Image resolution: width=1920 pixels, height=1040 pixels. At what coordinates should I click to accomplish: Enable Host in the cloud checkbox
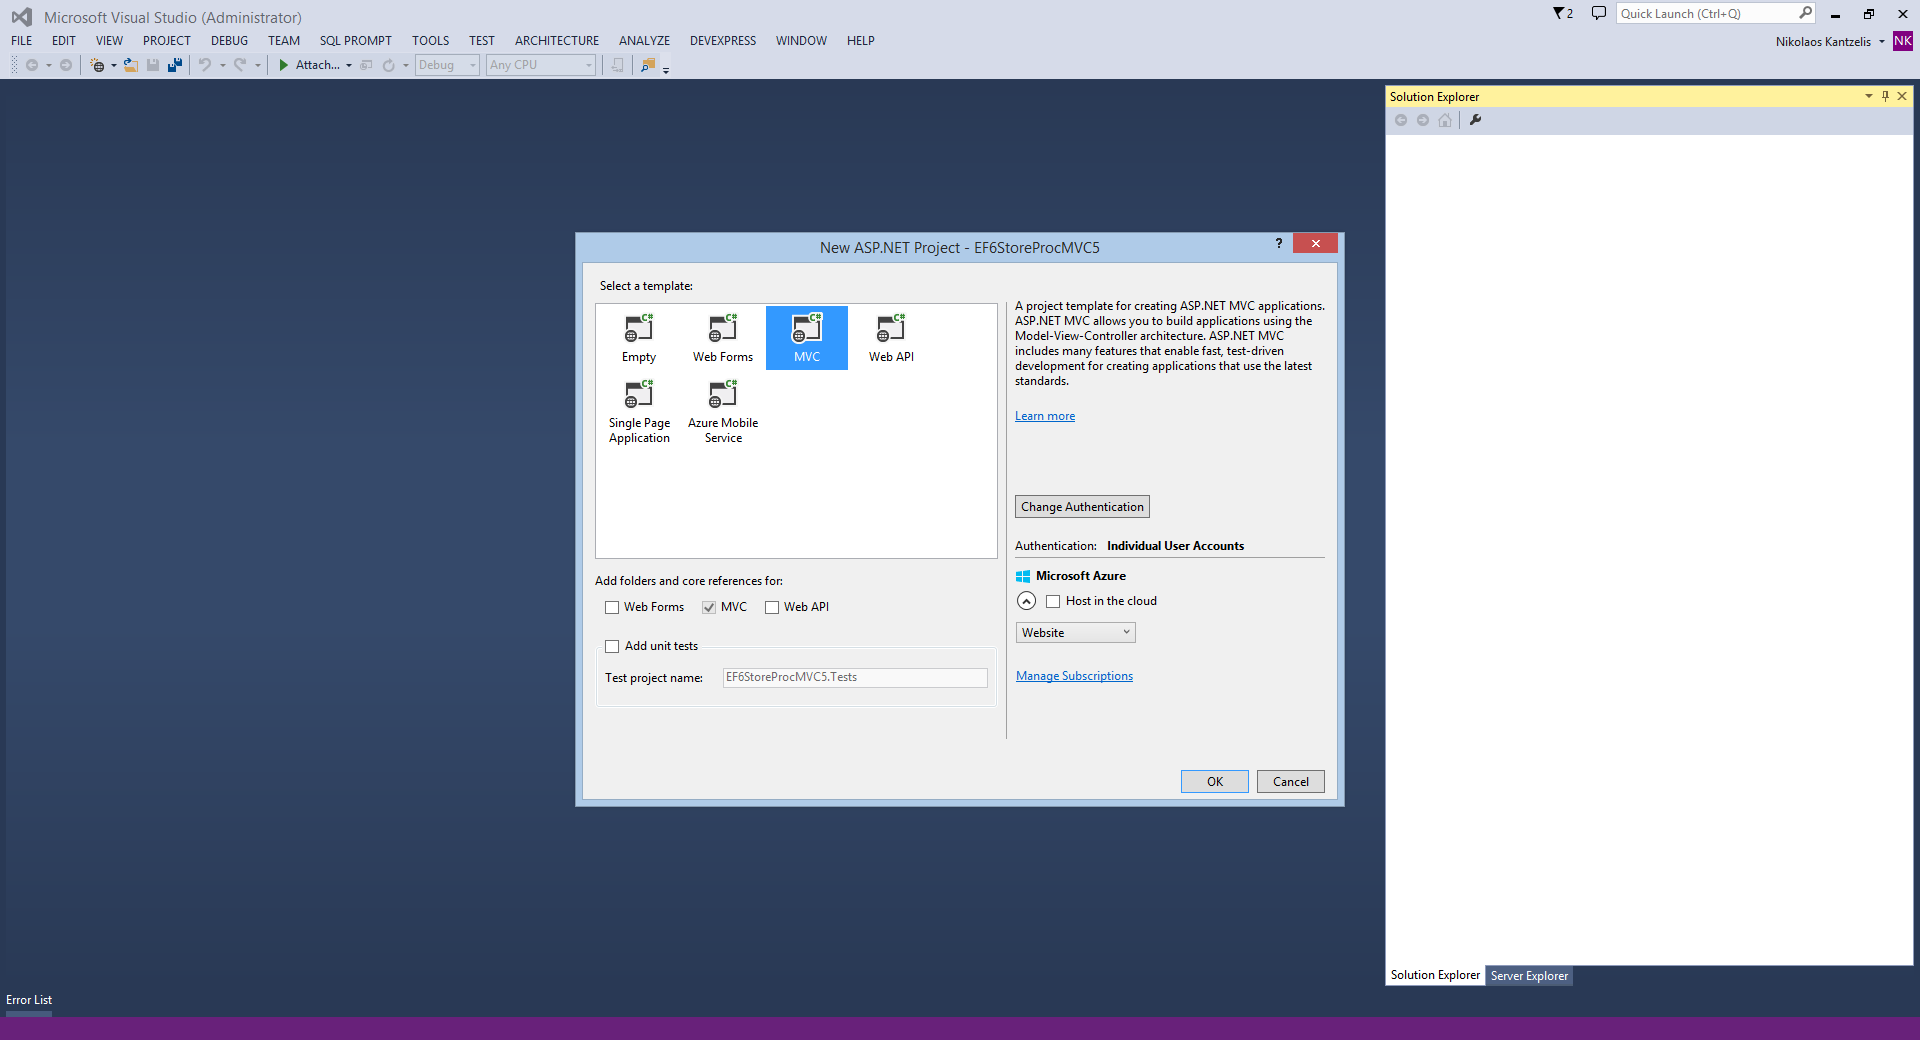(1053, 601)
